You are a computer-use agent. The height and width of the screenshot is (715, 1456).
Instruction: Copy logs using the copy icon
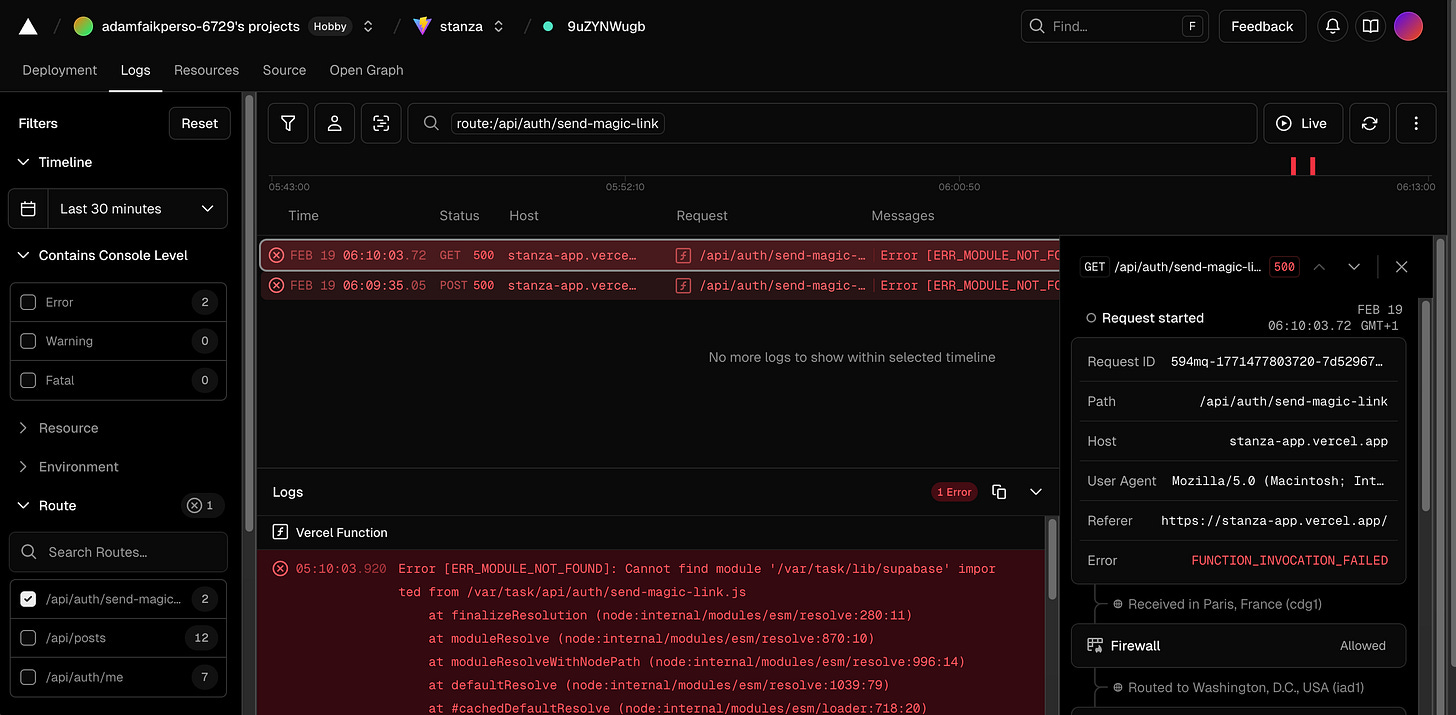998,491
